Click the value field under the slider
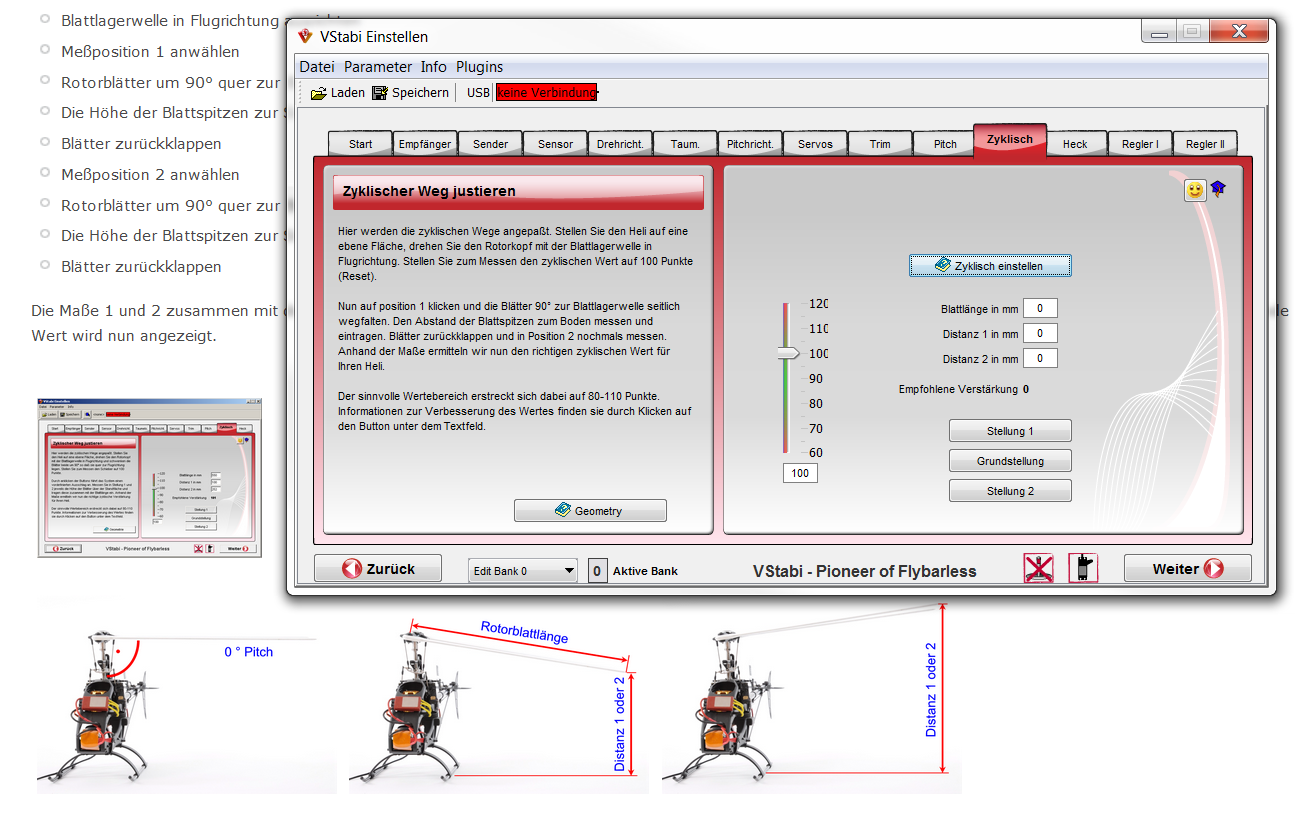1307x813 pixels. (800, 473)
